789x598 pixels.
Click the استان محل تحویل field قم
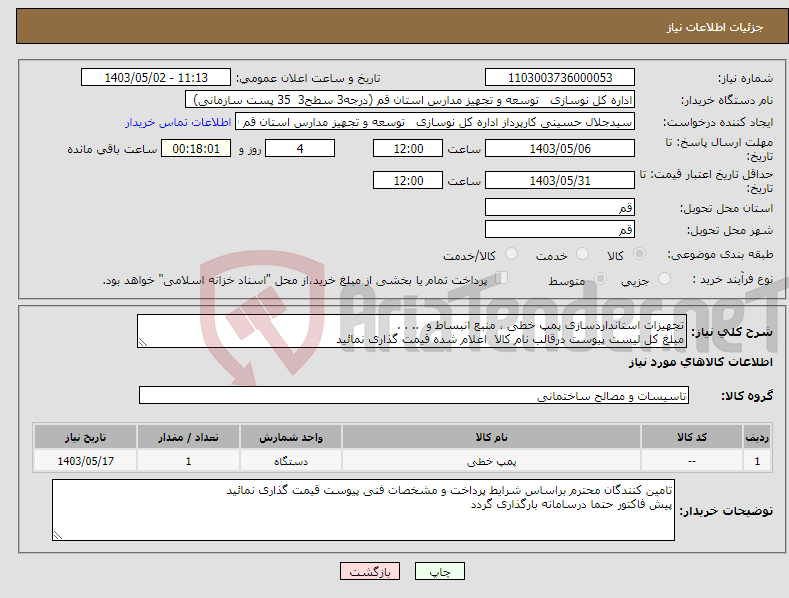560,207
